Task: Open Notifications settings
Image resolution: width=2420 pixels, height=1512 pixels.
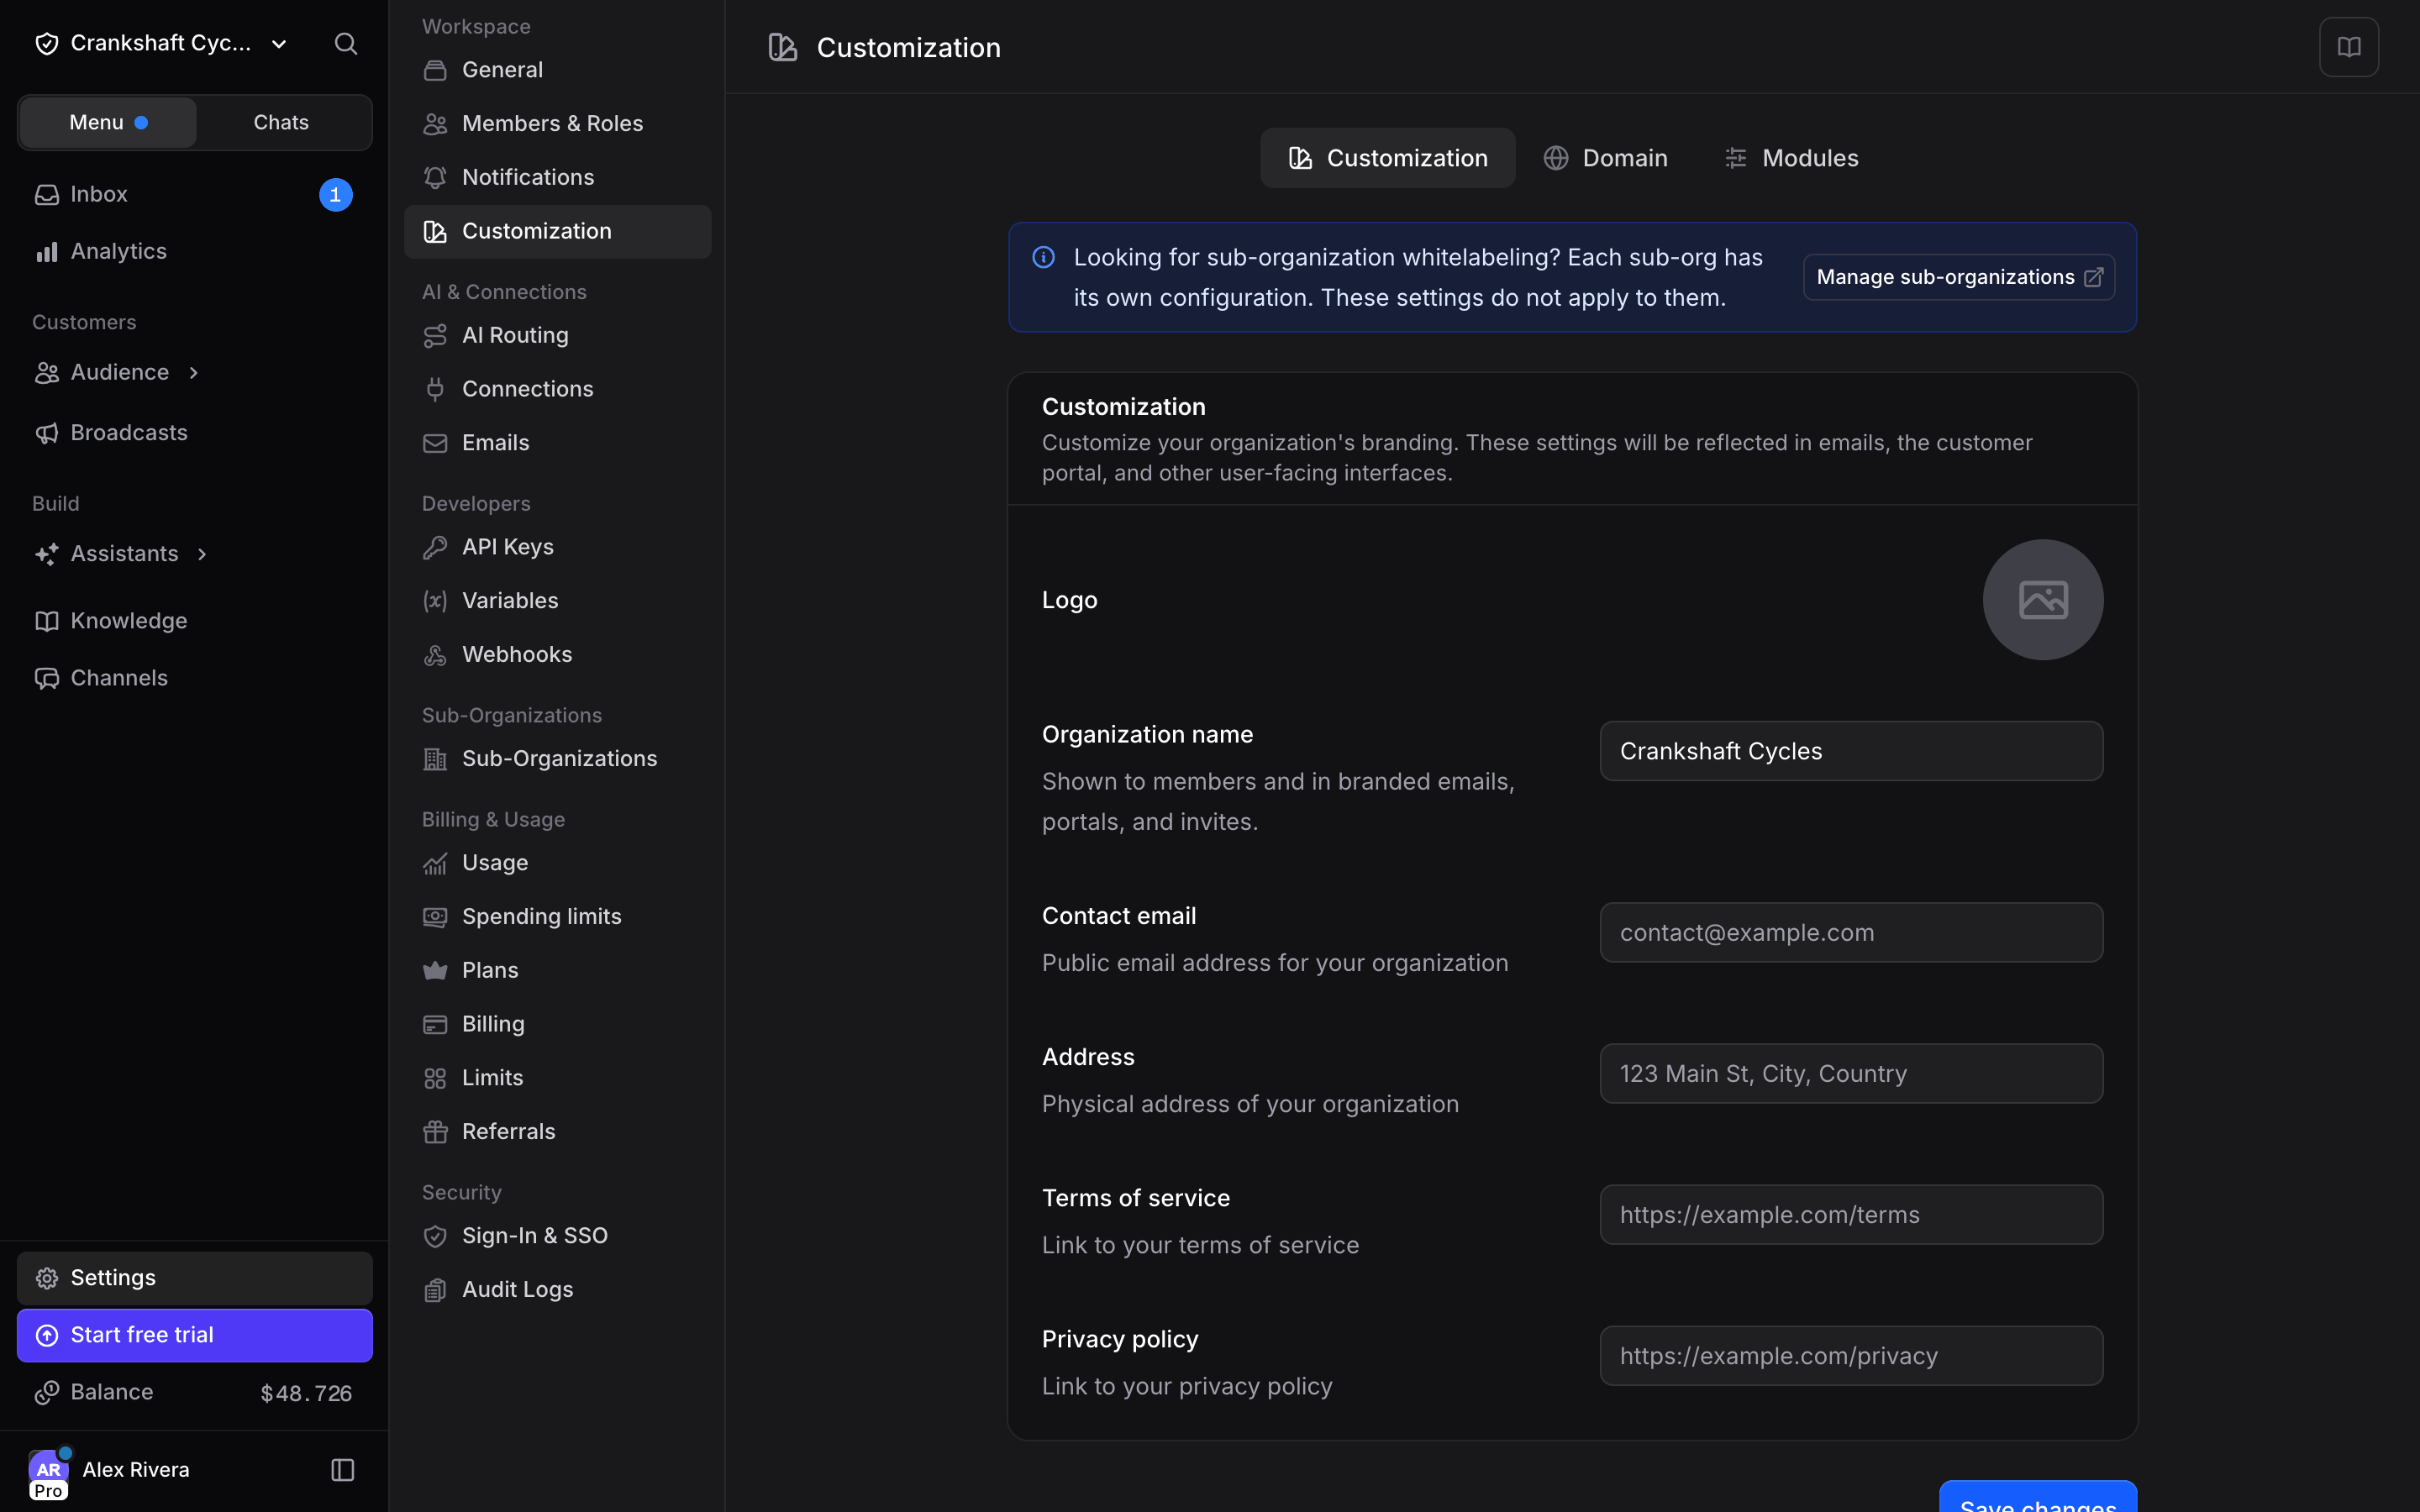Action: [557, 178]
